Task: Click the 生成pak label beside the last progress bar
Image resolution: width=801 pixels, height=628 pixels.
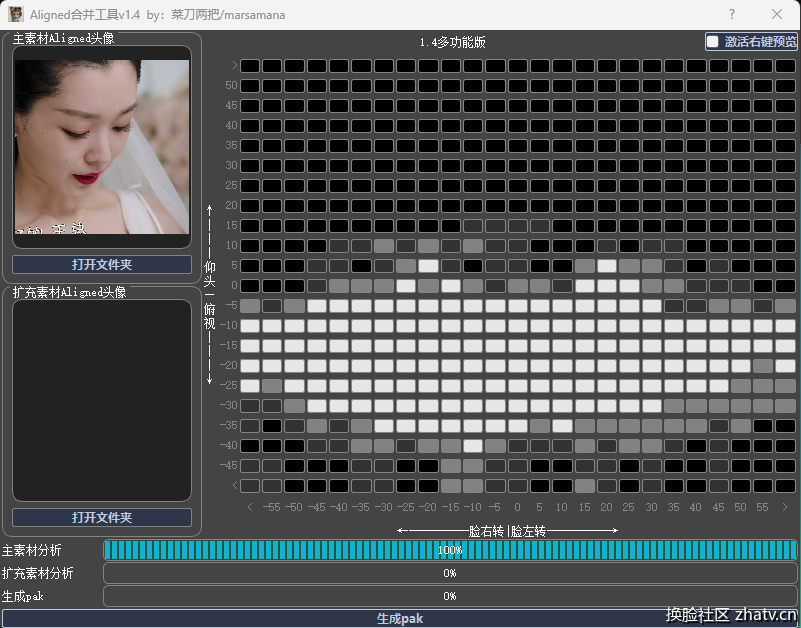Action: (x=23, y=596)
